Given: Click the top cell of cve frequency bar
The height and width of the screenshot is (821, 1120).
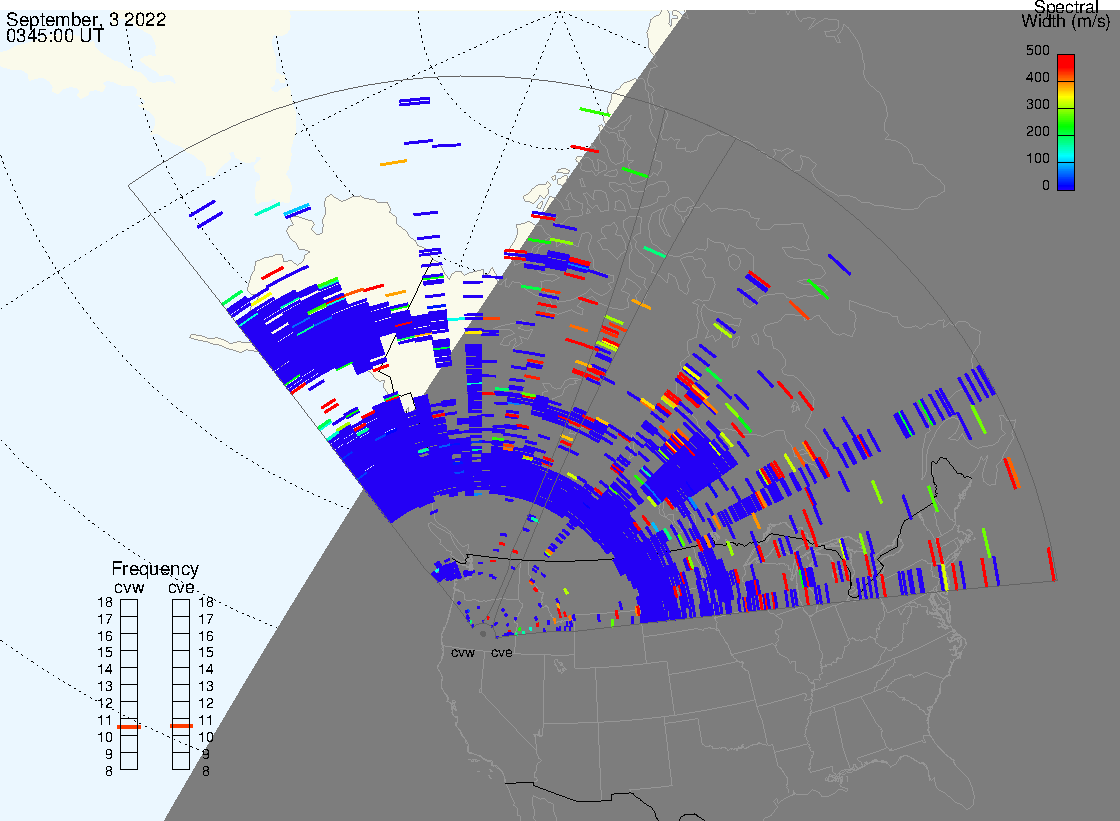Looking at the screenshot, I should coord(181,608).
